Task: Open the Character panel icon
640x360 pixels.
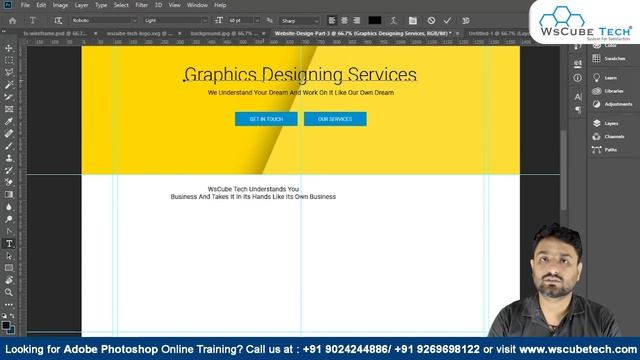Action: click(x=578, y=97)
